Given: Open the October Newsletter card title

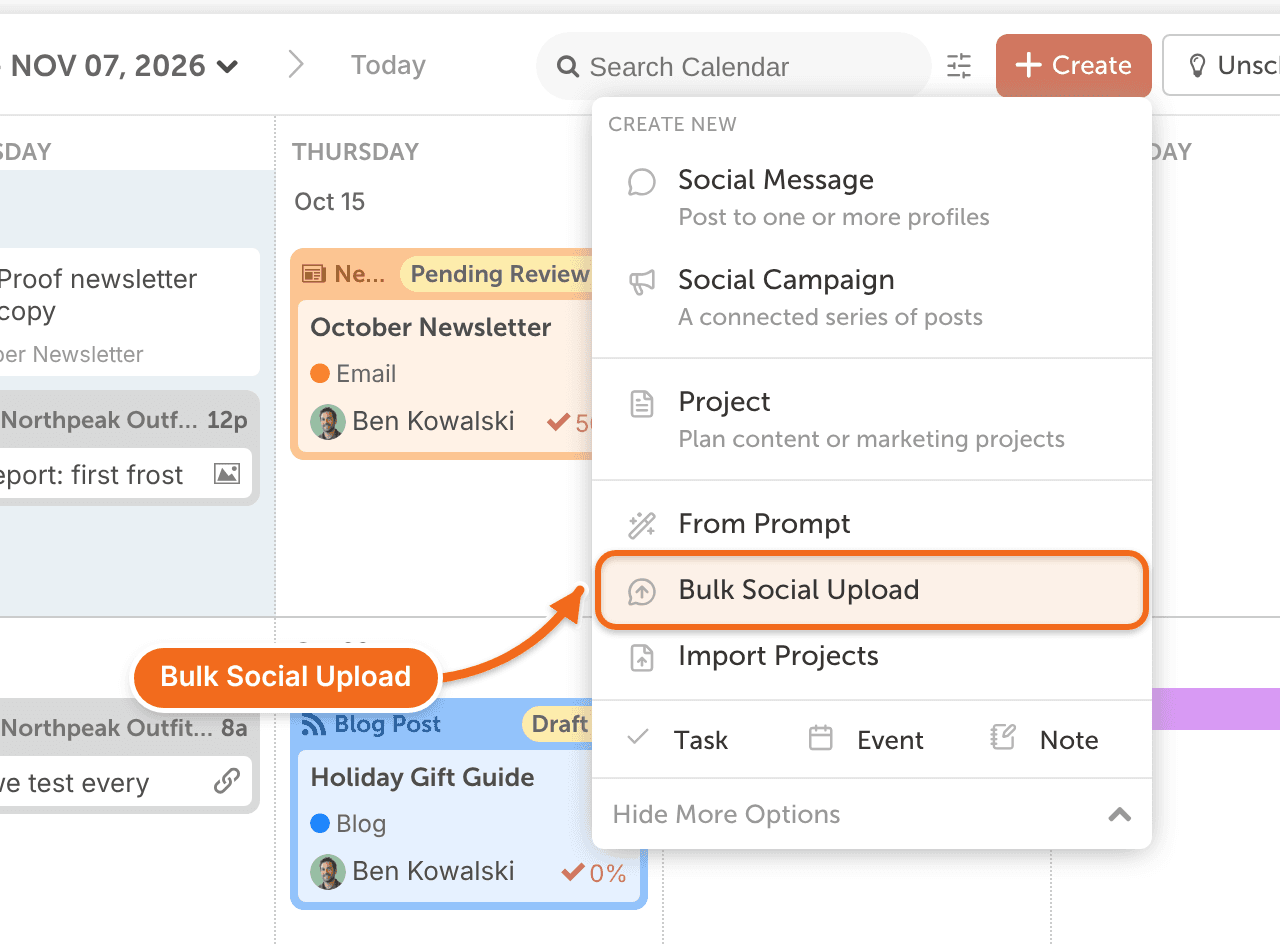Looking at the screenshot, I should [x=431, y=327].
